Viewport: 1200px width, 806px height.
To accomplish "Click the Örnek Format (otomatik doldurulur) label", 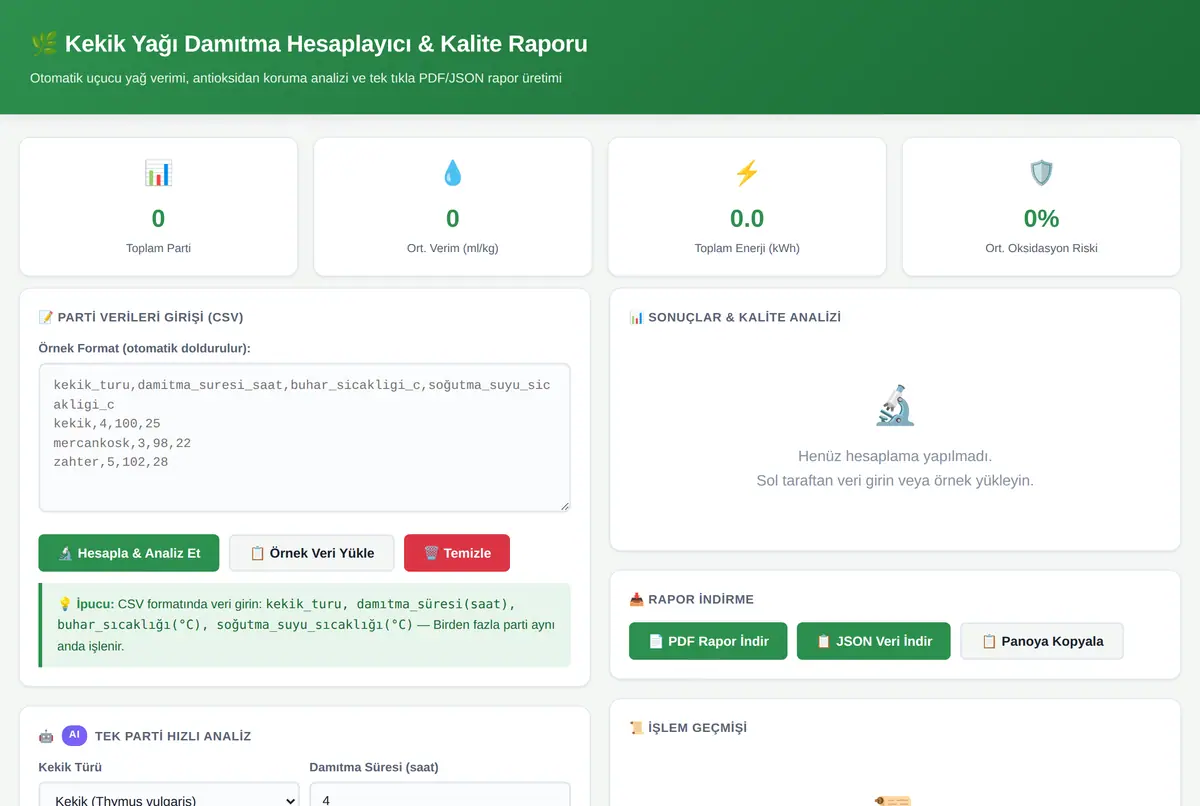I will coord(144,348).
